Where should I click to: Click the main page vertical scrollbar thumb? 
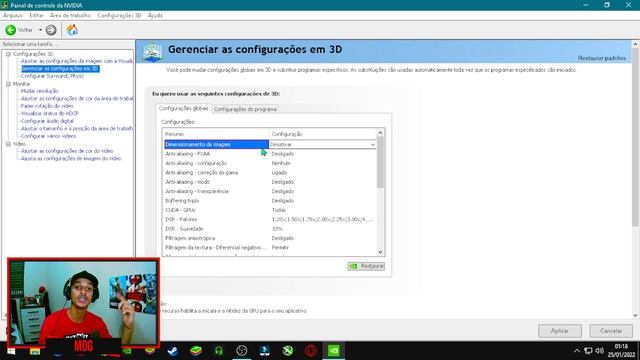tap(635, 137)
